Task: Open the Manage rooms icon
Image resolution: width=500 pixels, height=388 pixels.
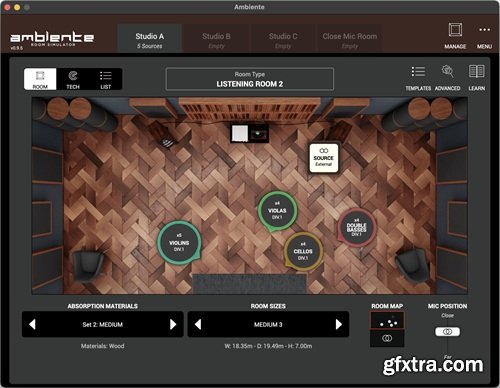Action: pos(455,36)
